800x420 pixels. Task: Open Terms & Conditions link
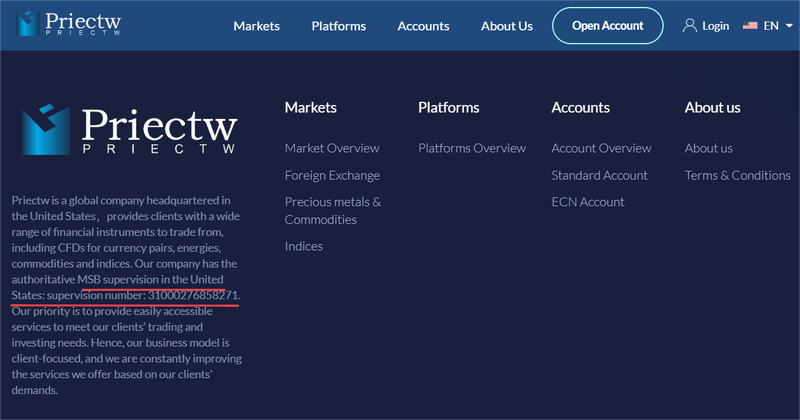(738, 176)
